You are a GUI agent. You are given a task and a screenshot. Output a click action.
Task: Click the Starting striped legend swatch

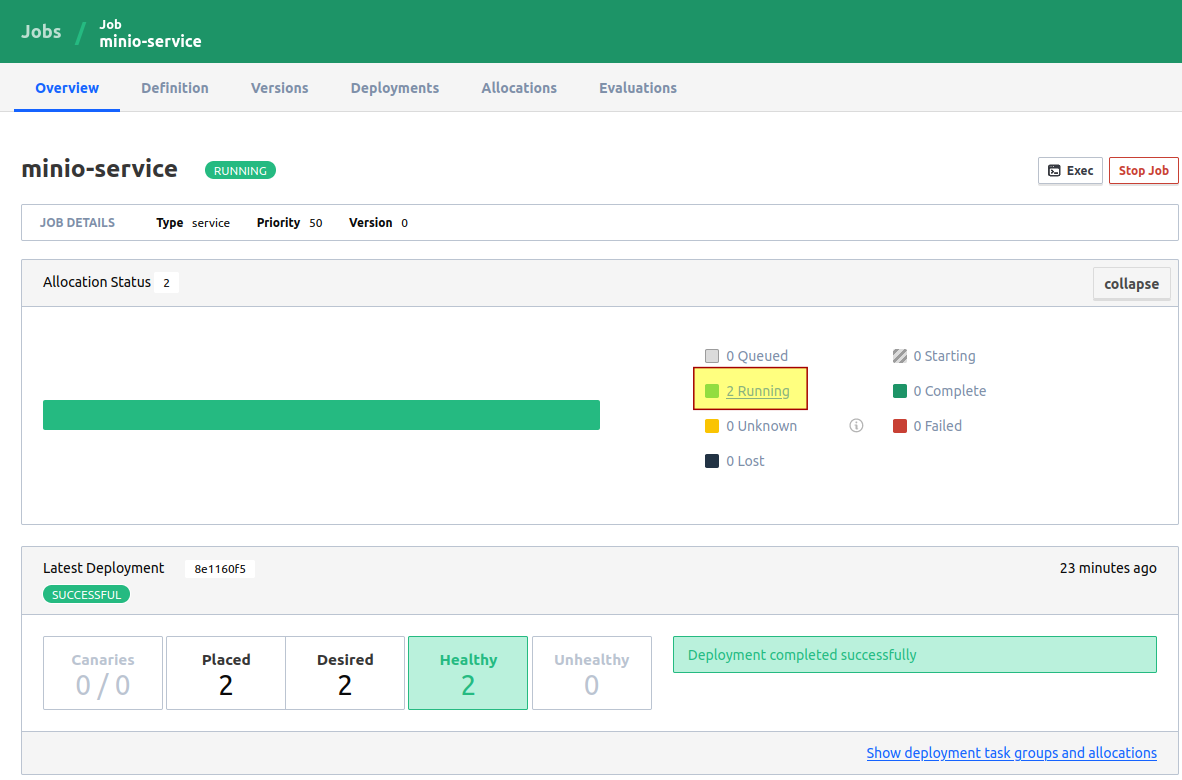pyautogui.click(x=899, y=356)
